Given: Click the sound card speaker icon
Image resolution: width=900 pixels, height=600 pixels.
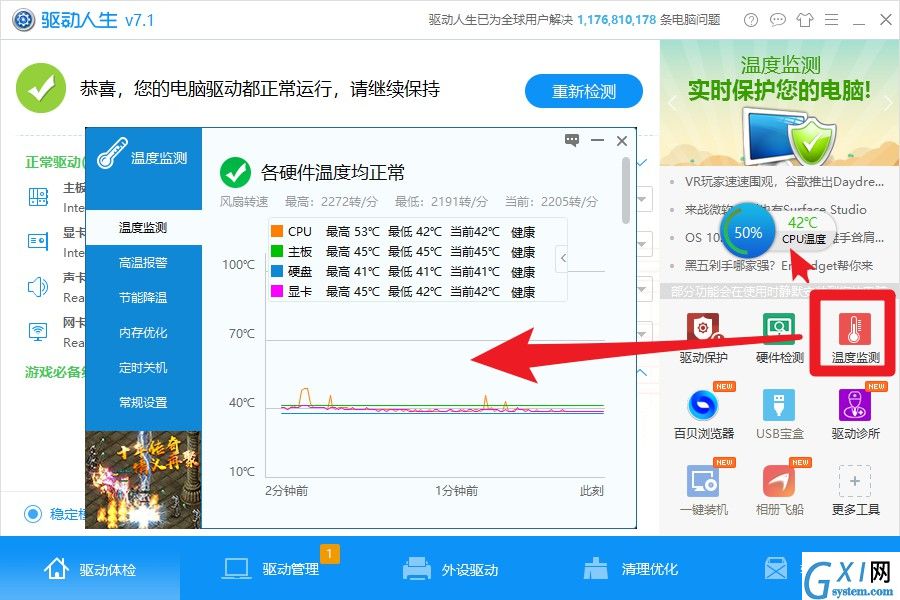Looking at the screenshot, I should click(x=38, y=287).
